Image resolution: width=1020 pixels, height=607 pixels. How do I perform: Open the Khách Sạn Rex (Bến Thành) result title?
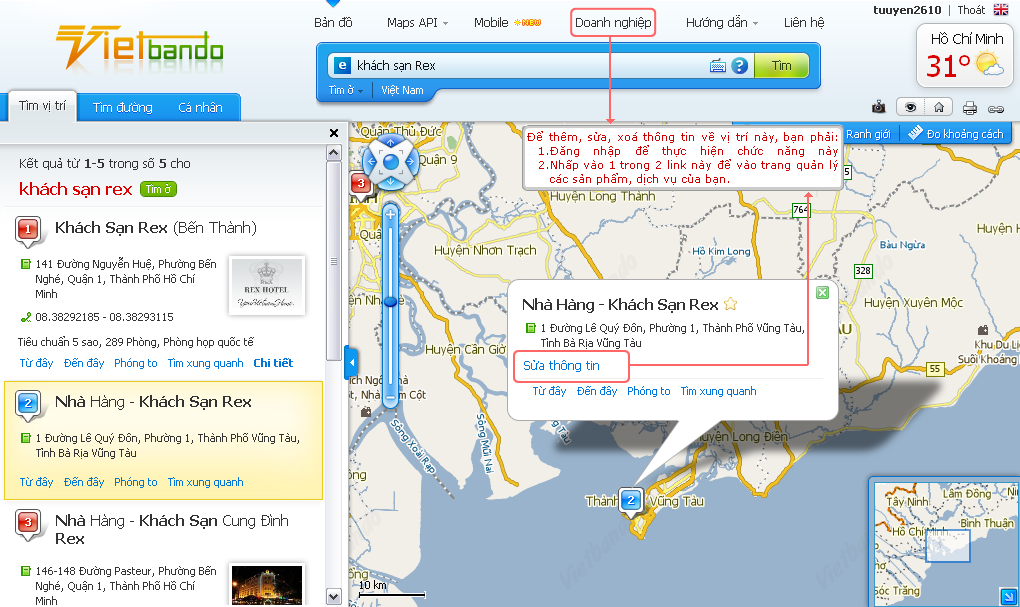coord(155,228)
